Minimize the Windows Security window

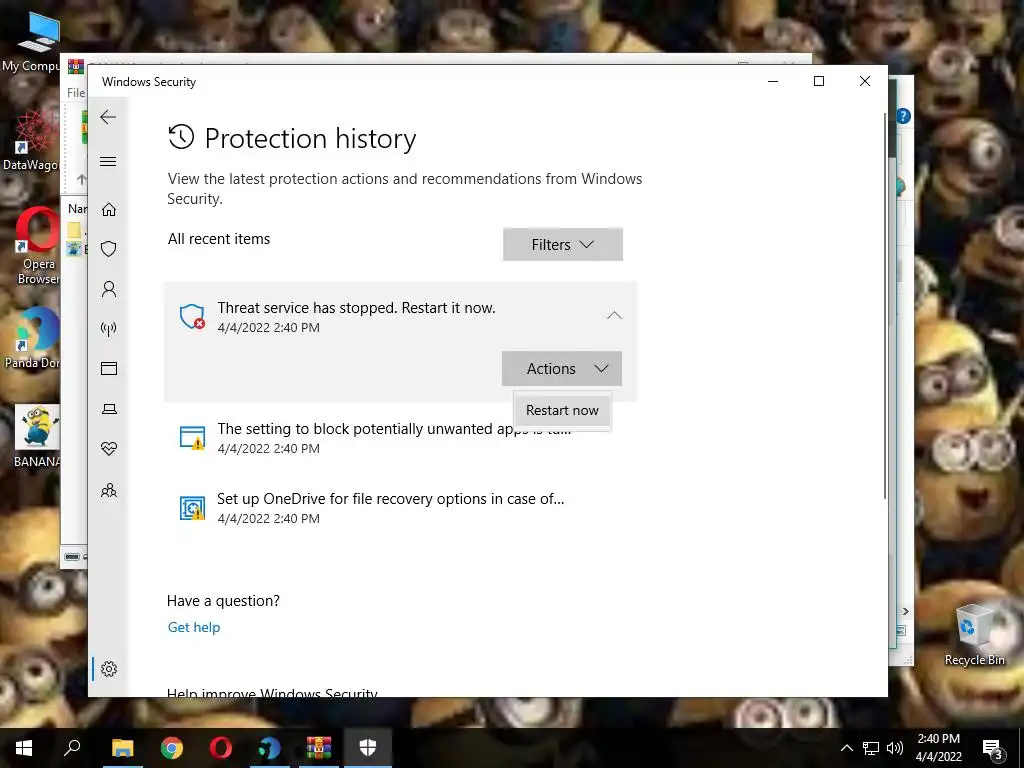coord(773,81)
